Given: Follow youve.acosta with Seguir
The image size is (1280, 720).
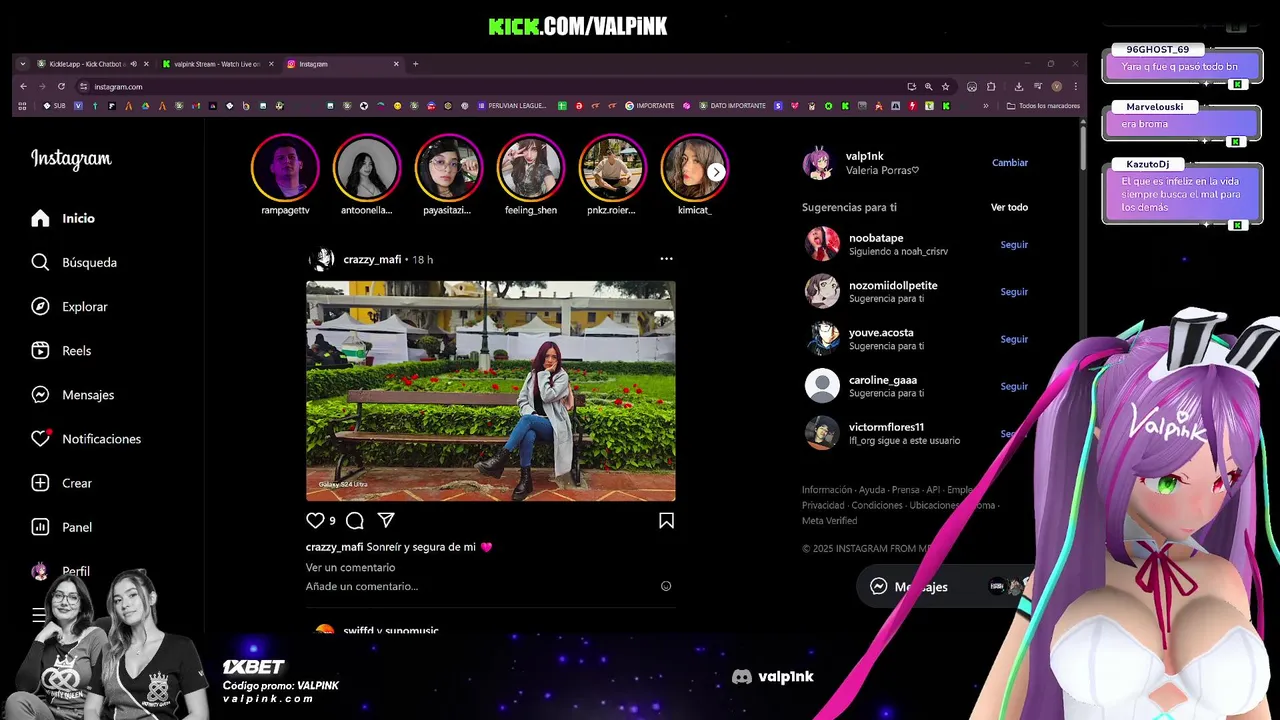Looking at the screenshot, I should 1014,339.
